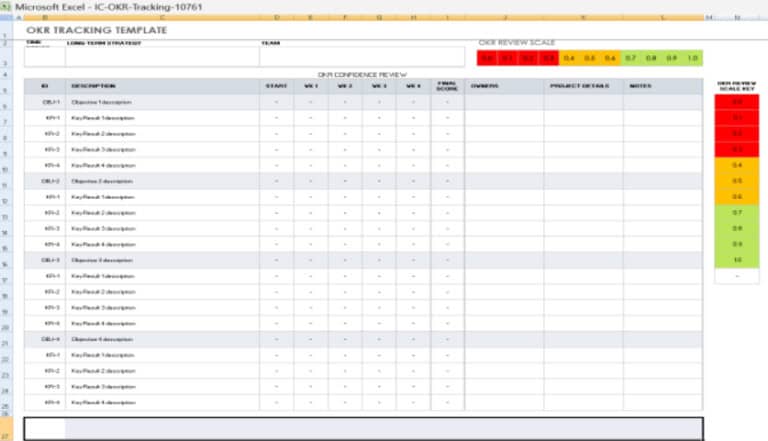Click the Objective 1 description cell
Screen dimensions: 768x441
click(162, 102)
